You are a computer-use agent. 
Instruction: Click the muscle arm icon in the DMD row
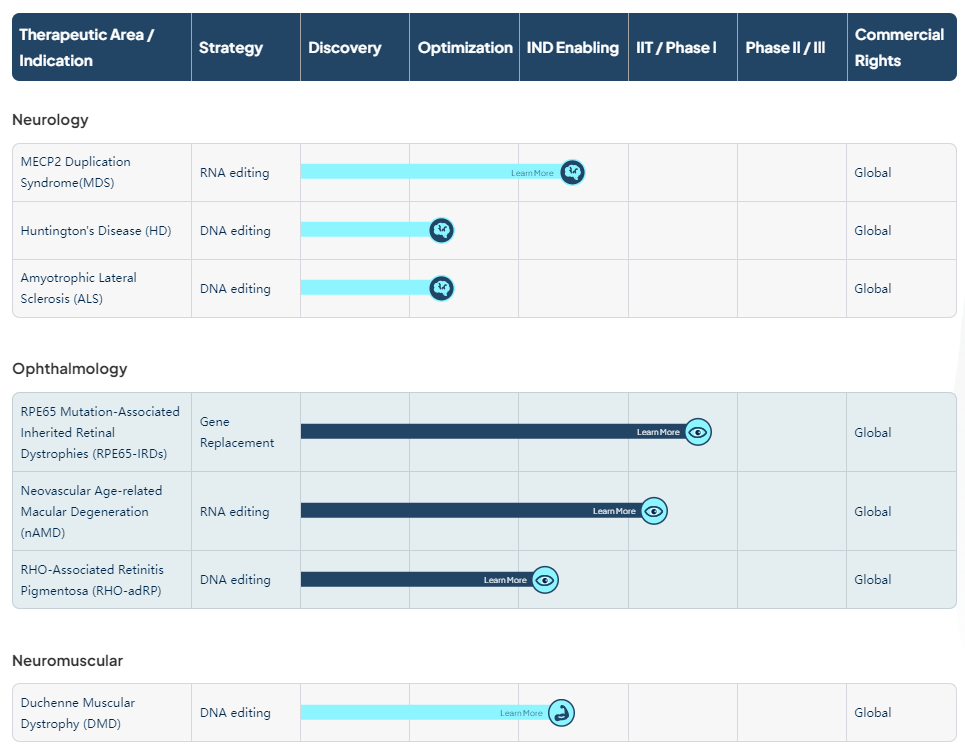click(x=562, y=713)
